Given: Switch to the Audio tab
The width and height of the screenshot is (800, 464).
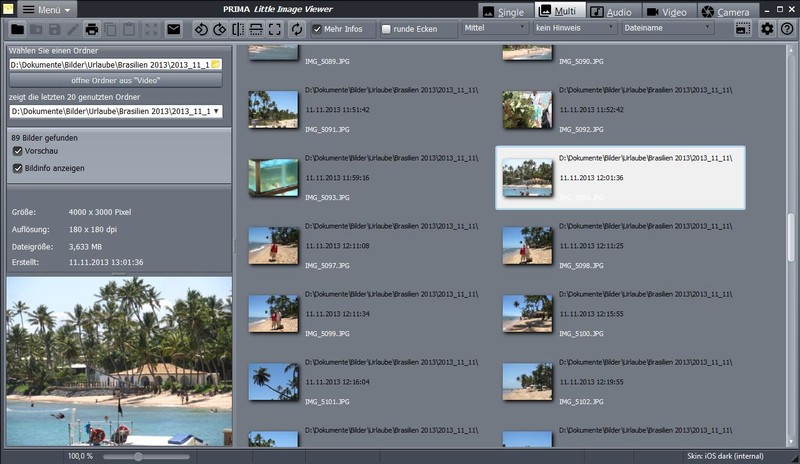Looking at the screenshot, I should (x=611, y=12).
